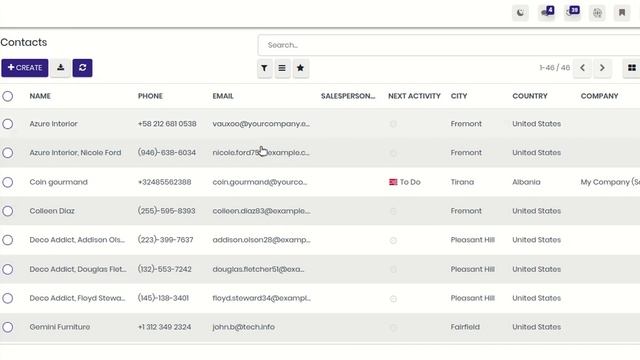The width and height of the screenshot is (640, 360).
Task: Open the Colleen Diaz contact name
Action: (52, 211)
